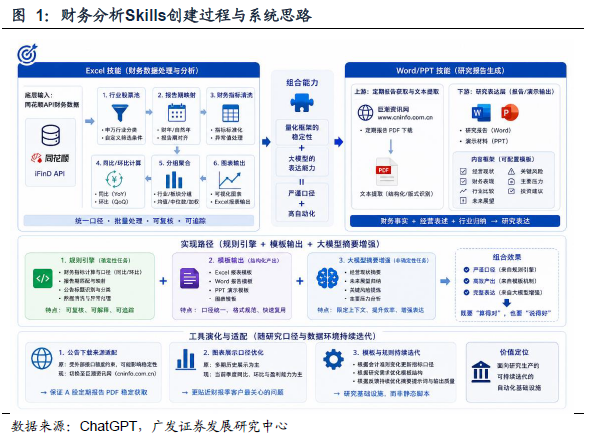Viewport: 590px width, 436px height.
Task: Click the trend line icon beside 行业比较
Action: [x=463, y=191]
